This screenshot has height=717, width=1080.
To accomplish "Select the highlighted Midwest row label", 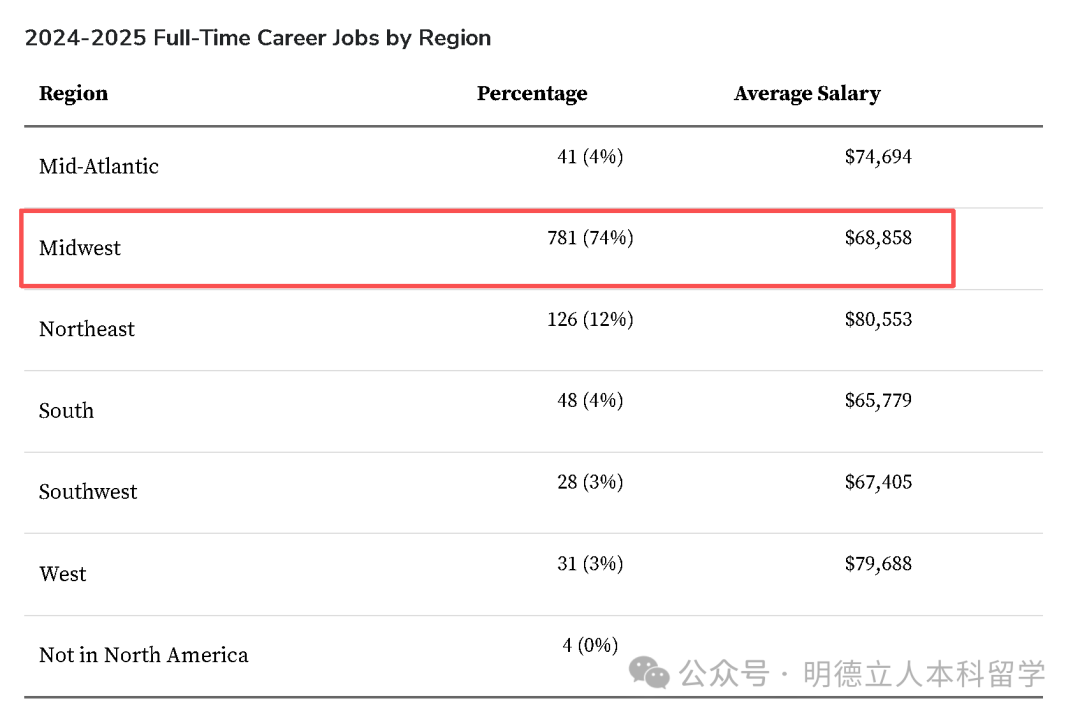I will [x=80, y=248].
